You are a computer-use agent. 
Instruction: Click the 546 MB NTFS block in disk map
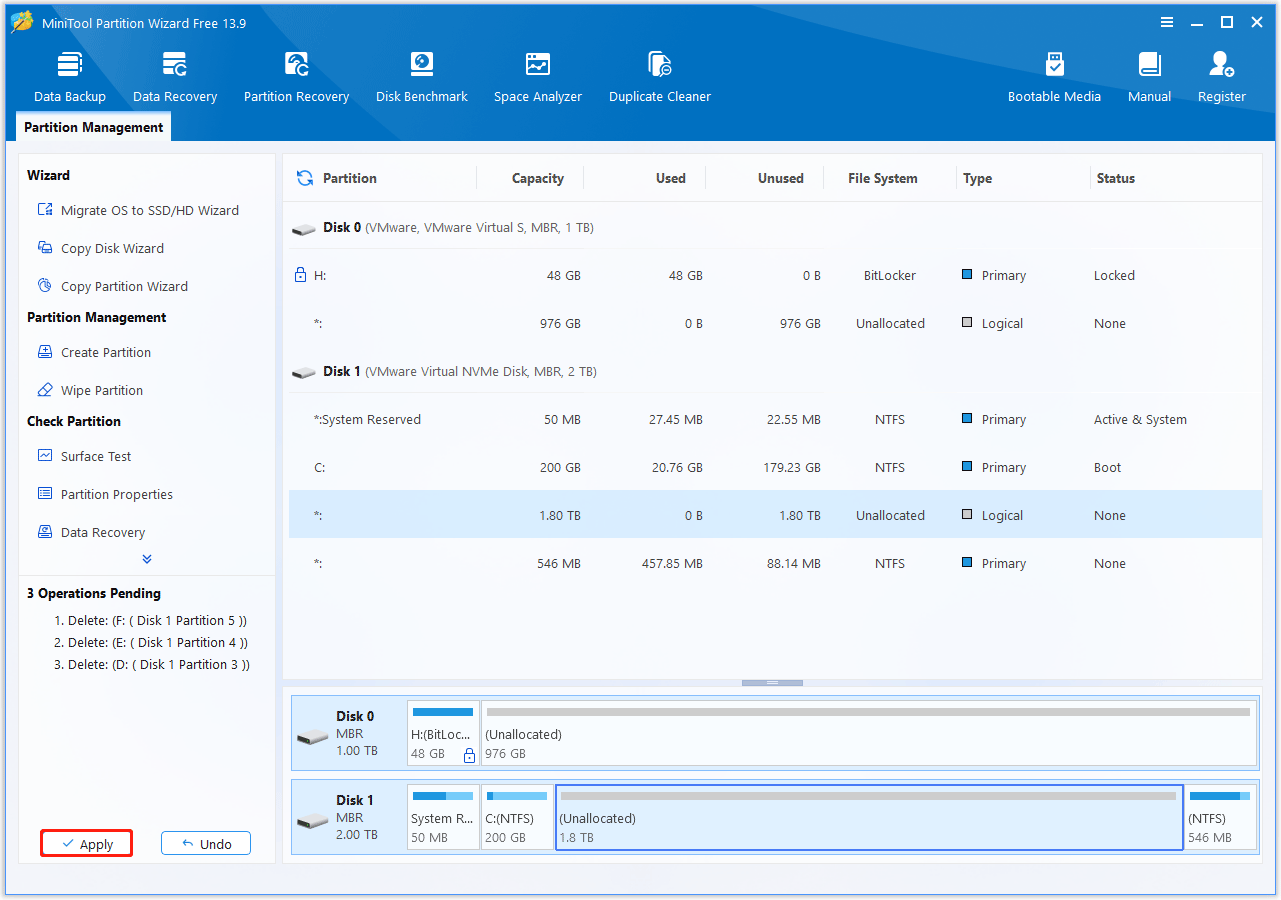click(x=1221, y=817)
